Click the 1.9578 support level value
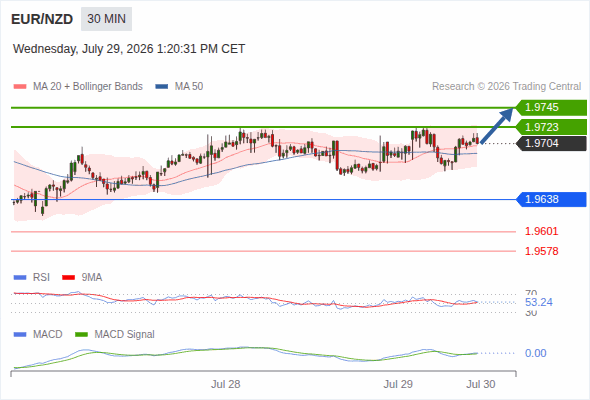 point(541,251)
